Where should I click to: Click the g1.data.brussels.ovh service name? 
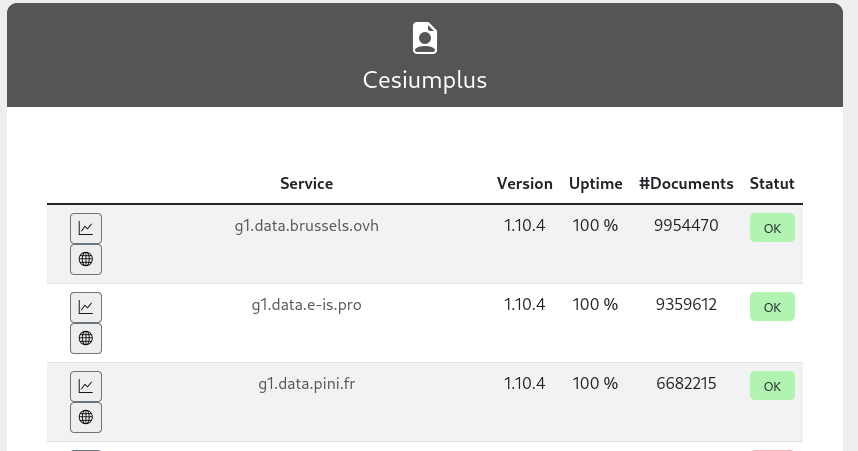pos(306,226)
